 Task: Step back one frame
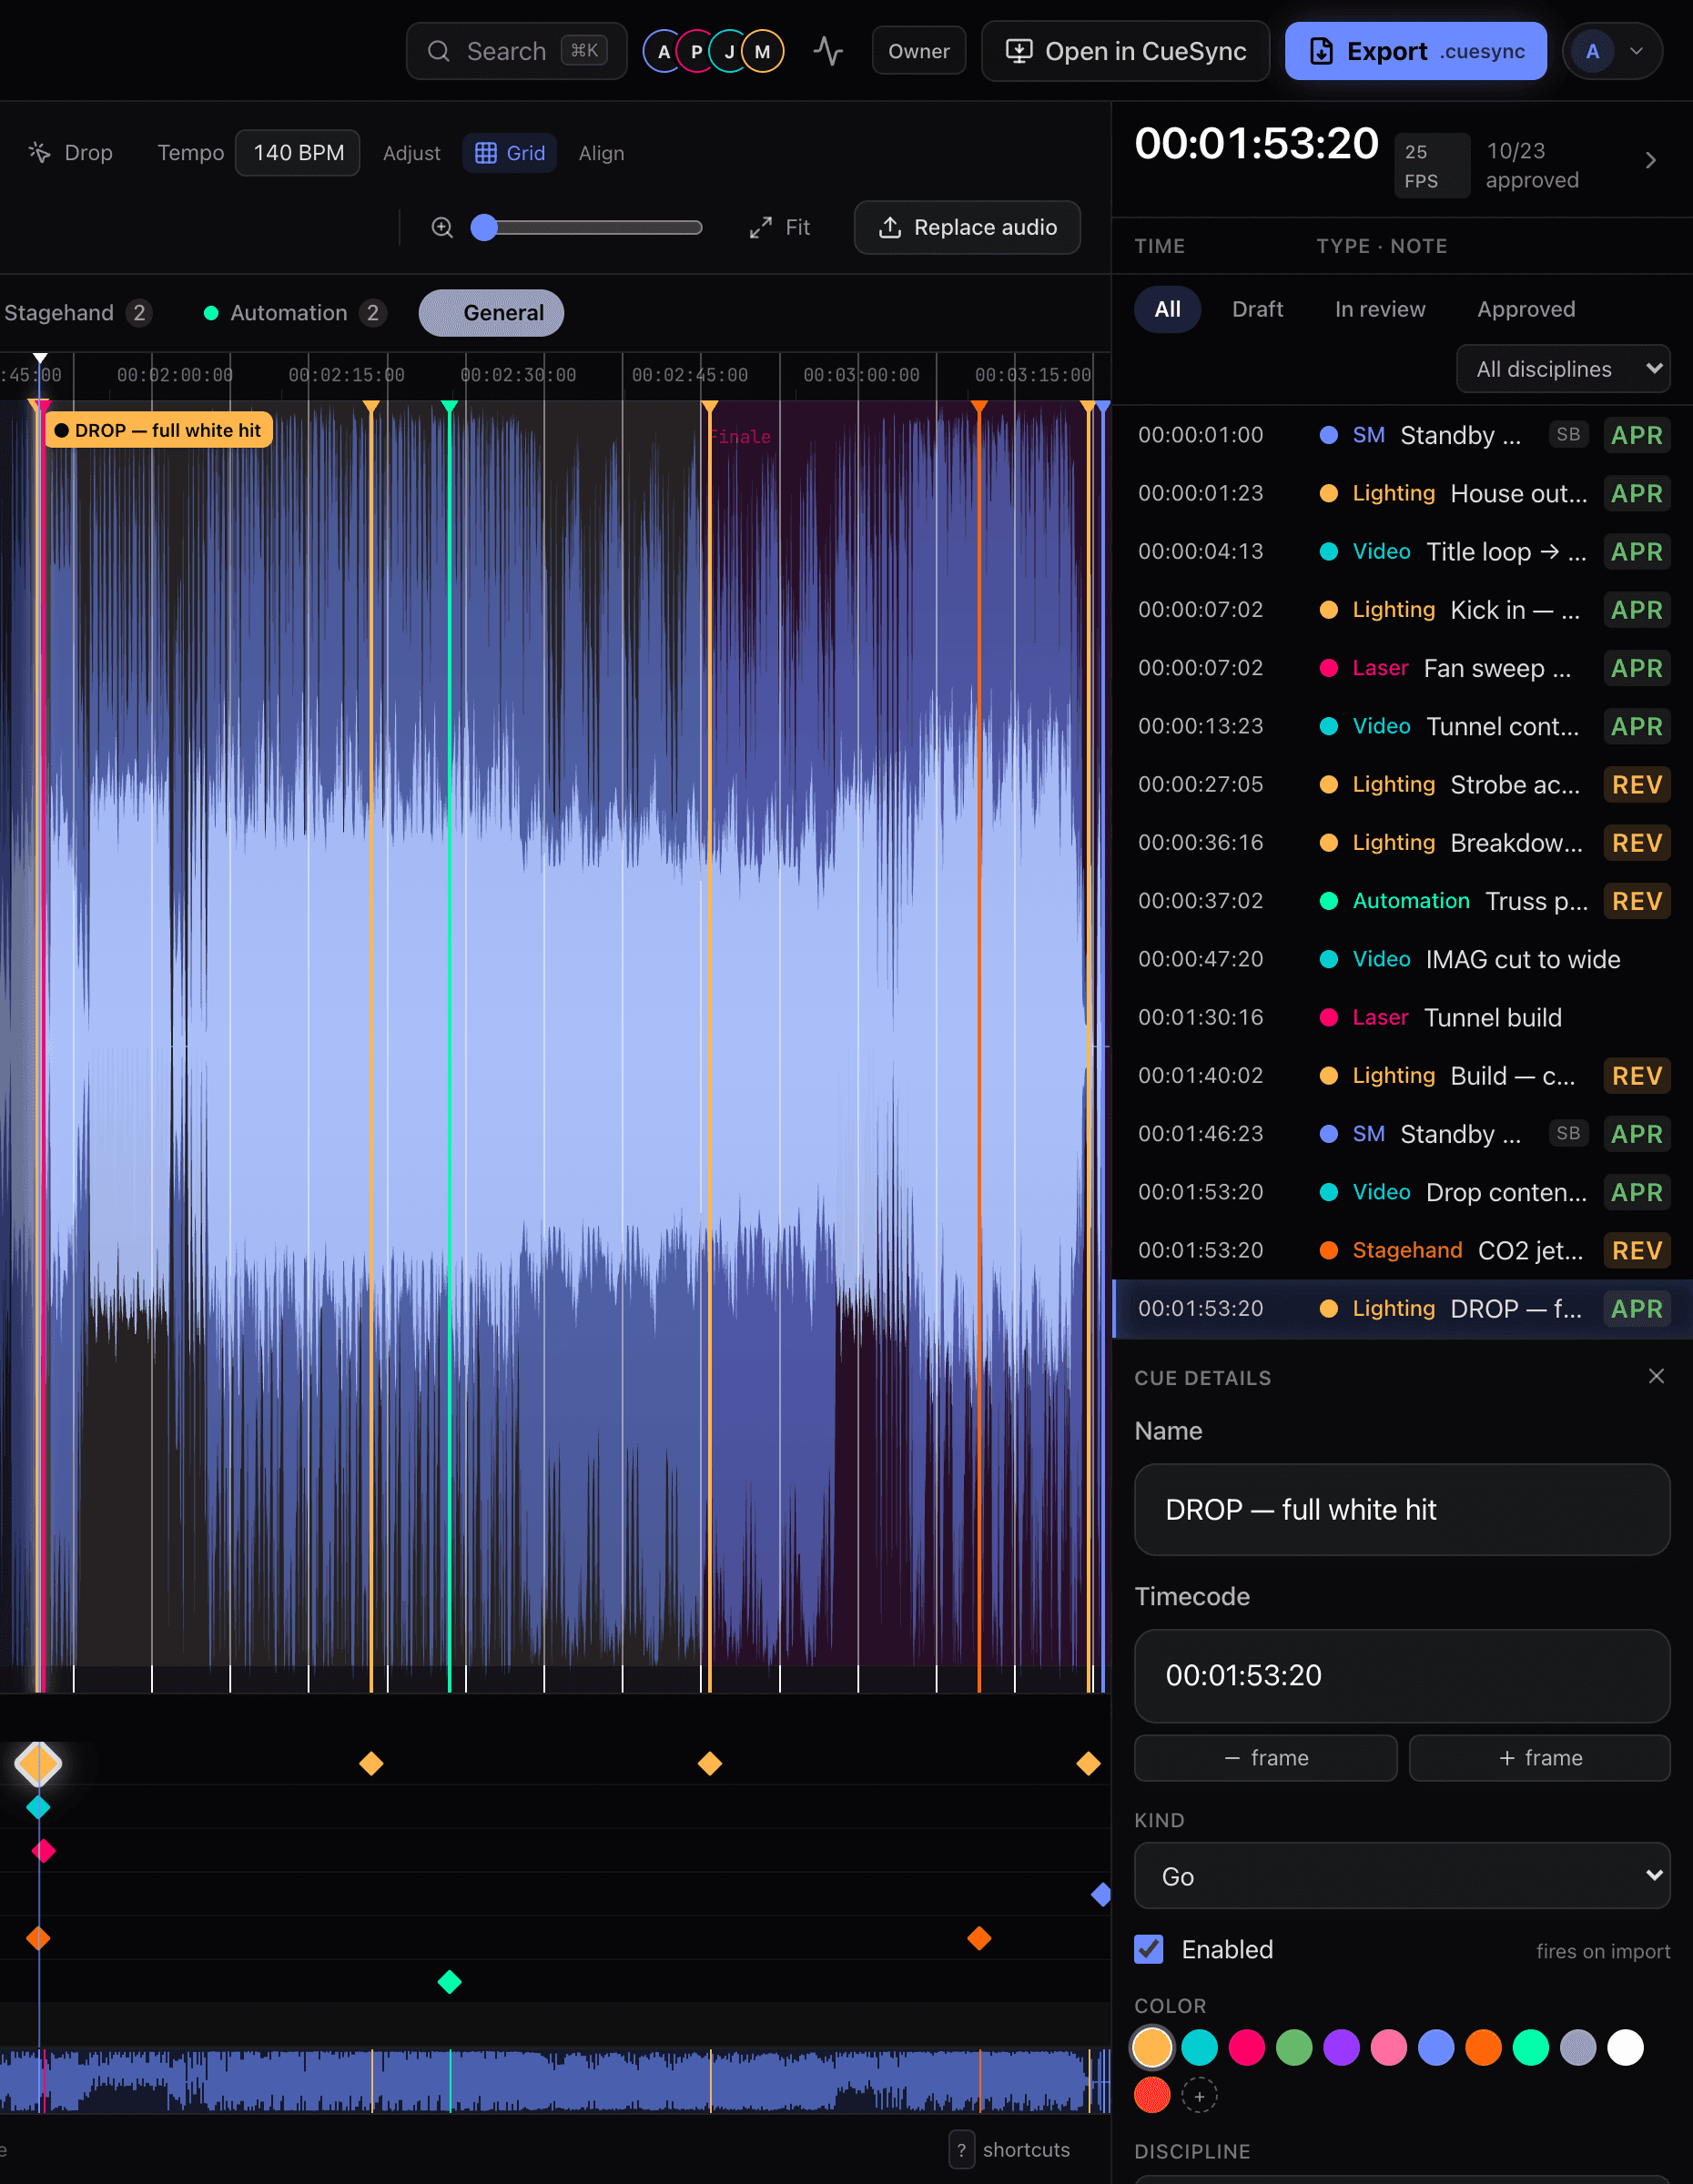(x=1265, y=1758)
